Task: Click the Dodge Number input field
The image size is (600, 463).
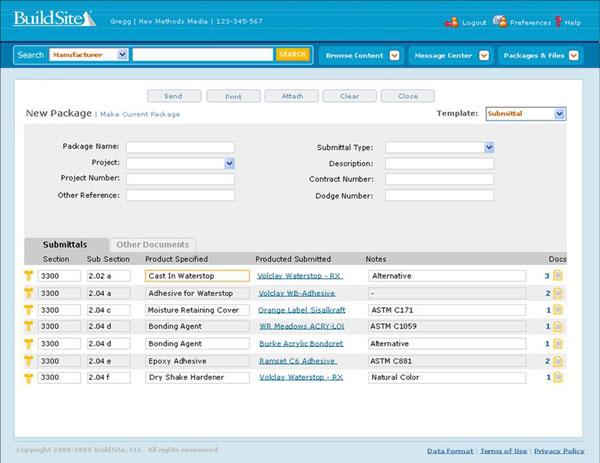Action: tap(439, 195)
